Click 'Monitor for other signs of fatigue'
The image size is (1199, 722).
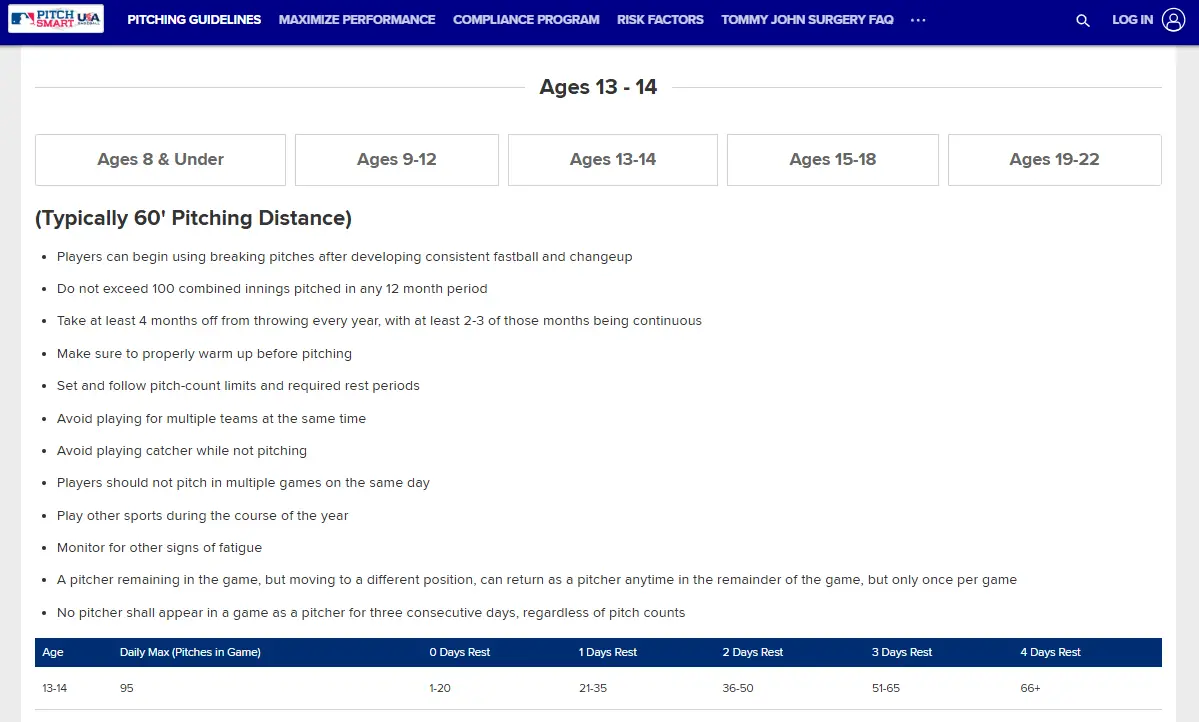[159, 548]
